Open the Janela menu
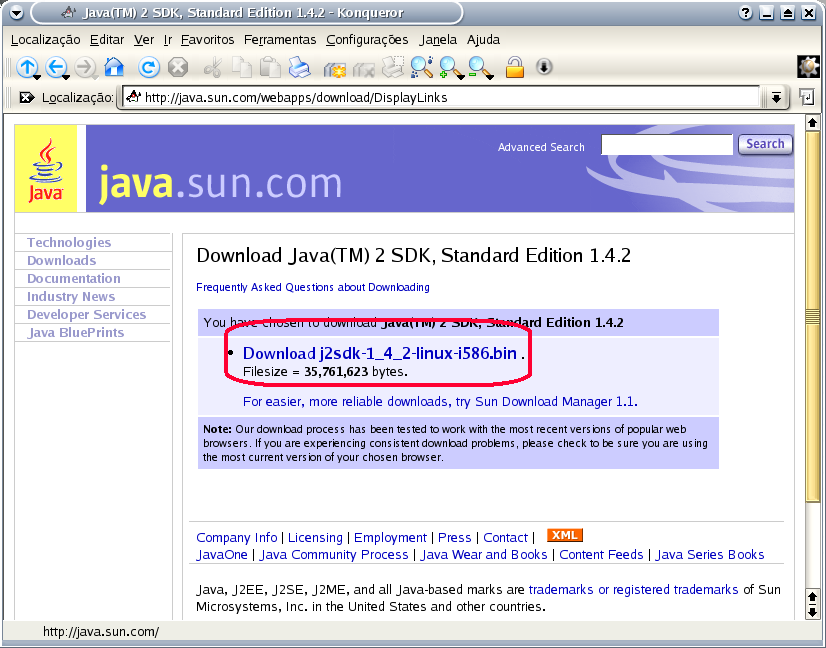 438,40
